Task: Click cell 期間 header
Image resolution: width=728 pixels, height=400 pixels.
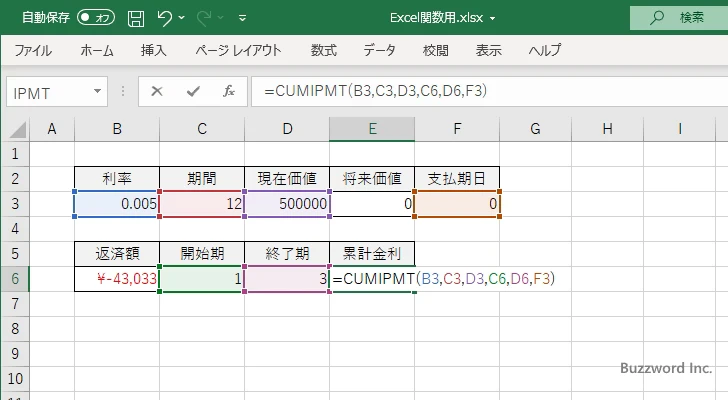Action: click(x=202, y=179)
